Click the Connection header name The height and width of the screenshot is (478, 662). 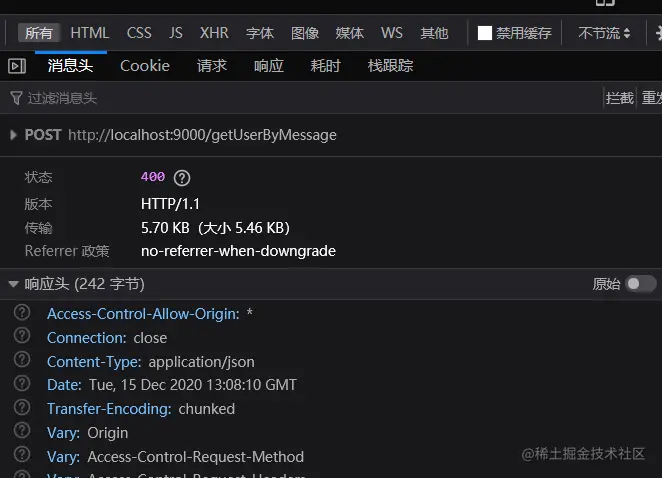87,338
